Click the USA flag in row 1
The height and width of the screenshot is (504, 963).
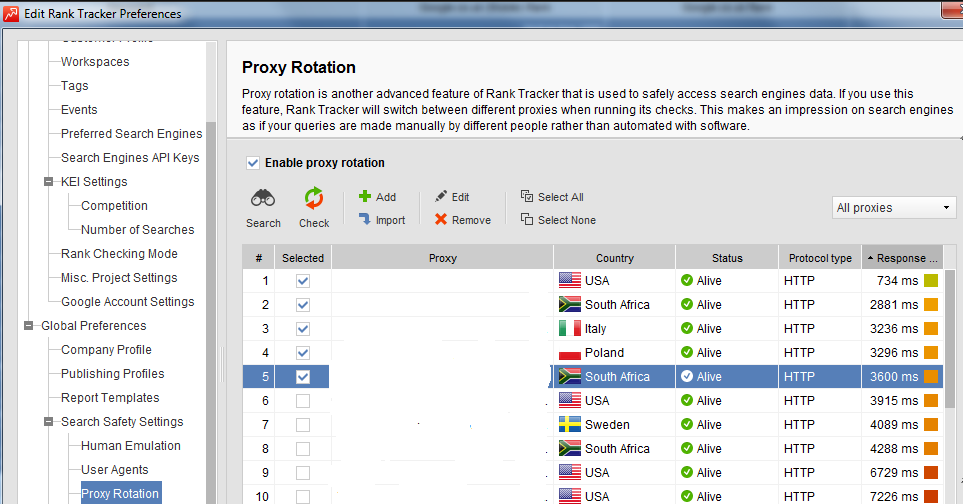tap(570, 281)
